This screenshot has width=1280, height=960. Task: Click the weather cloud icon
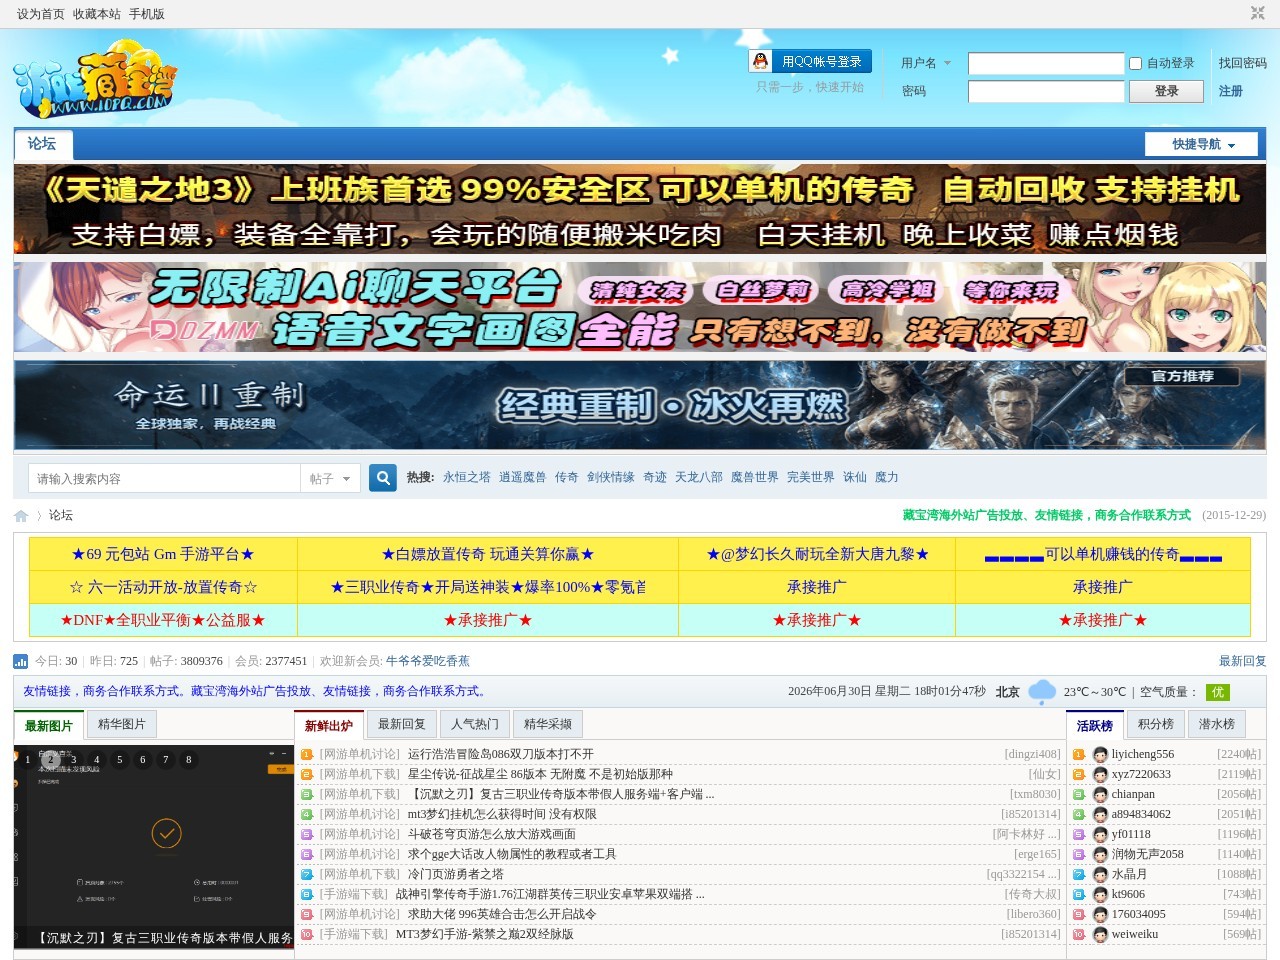click(x=1042, y=691)
